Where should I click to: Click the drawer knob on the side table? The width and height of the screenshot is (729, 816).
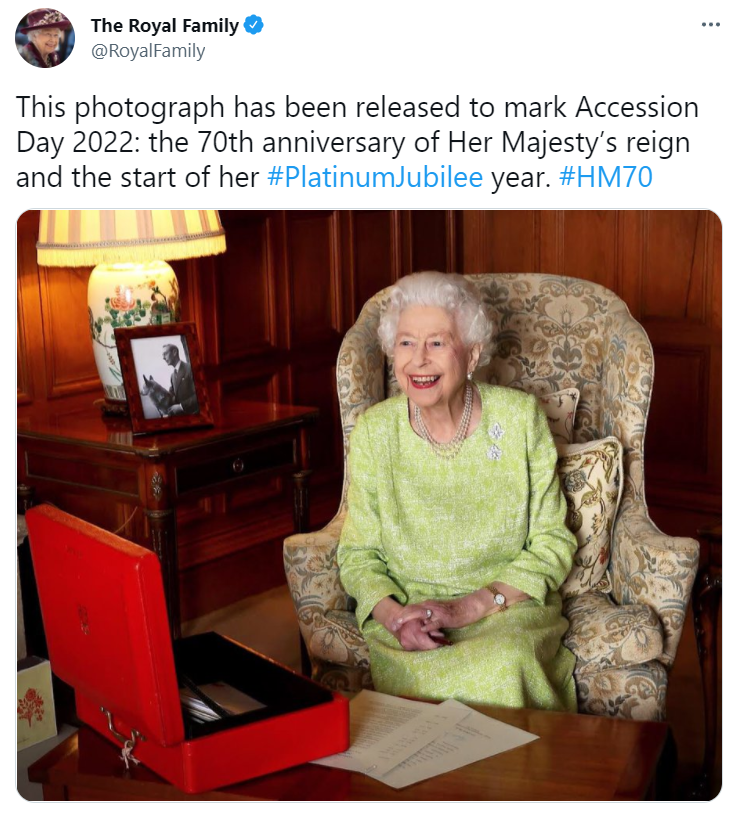238,465
